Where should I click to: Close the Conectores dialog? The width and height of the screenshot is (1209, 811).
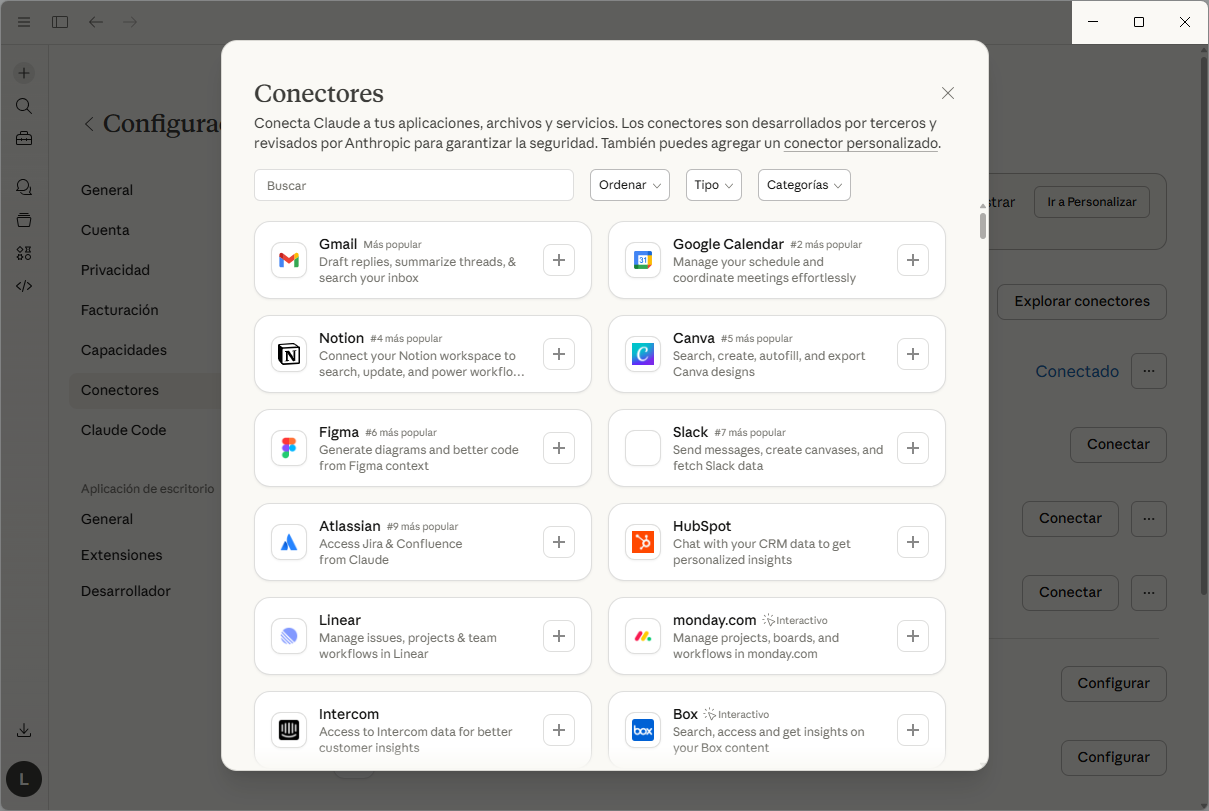[948, 93]
